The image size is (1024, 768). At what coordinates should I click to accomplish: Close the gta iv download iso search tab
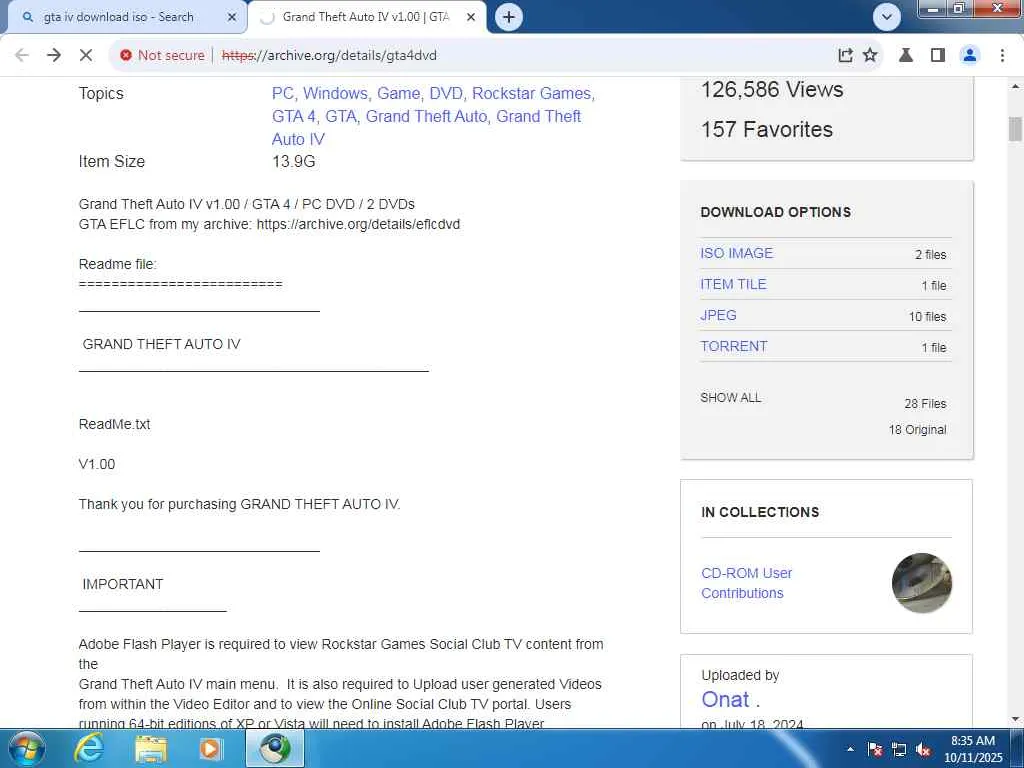click(x=231, y=18)
